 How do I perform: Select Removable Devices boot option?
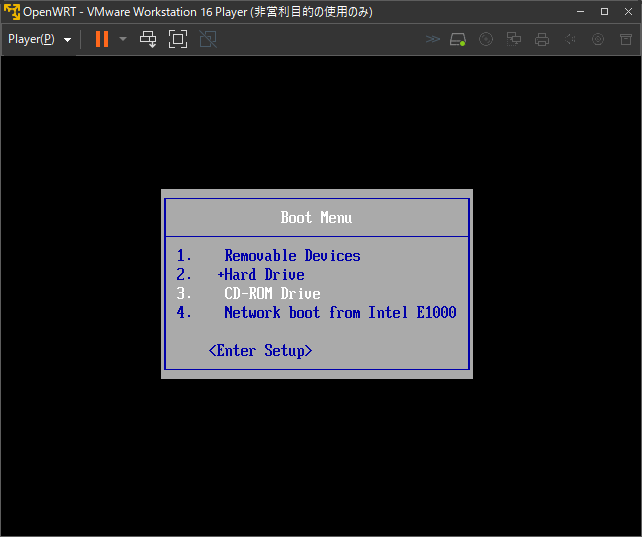[x=292, y=256]
